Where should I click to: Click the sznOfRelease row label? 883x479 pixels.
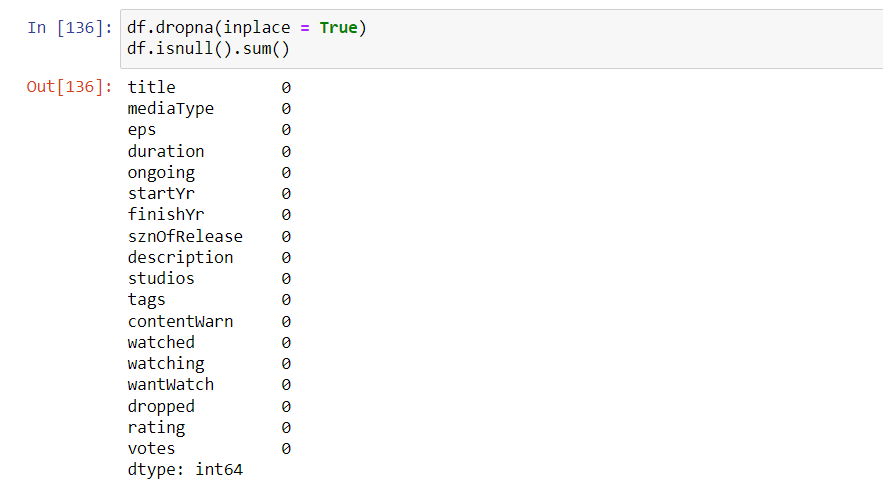[x=185, y=237]
